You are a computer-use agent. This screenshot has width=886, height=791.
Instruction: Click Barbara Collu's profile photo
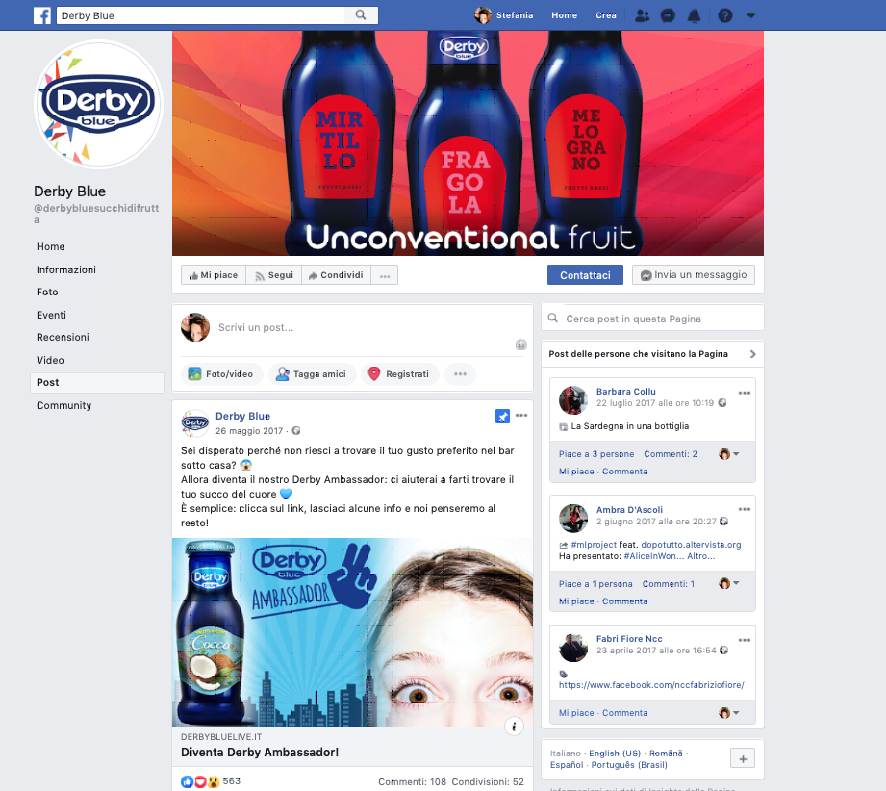(x=573, y=401)
